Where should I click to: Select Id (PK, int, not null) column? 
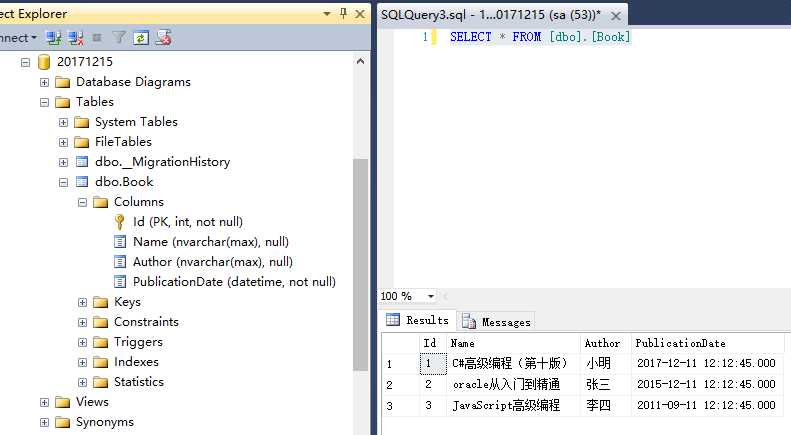(188, 222)
